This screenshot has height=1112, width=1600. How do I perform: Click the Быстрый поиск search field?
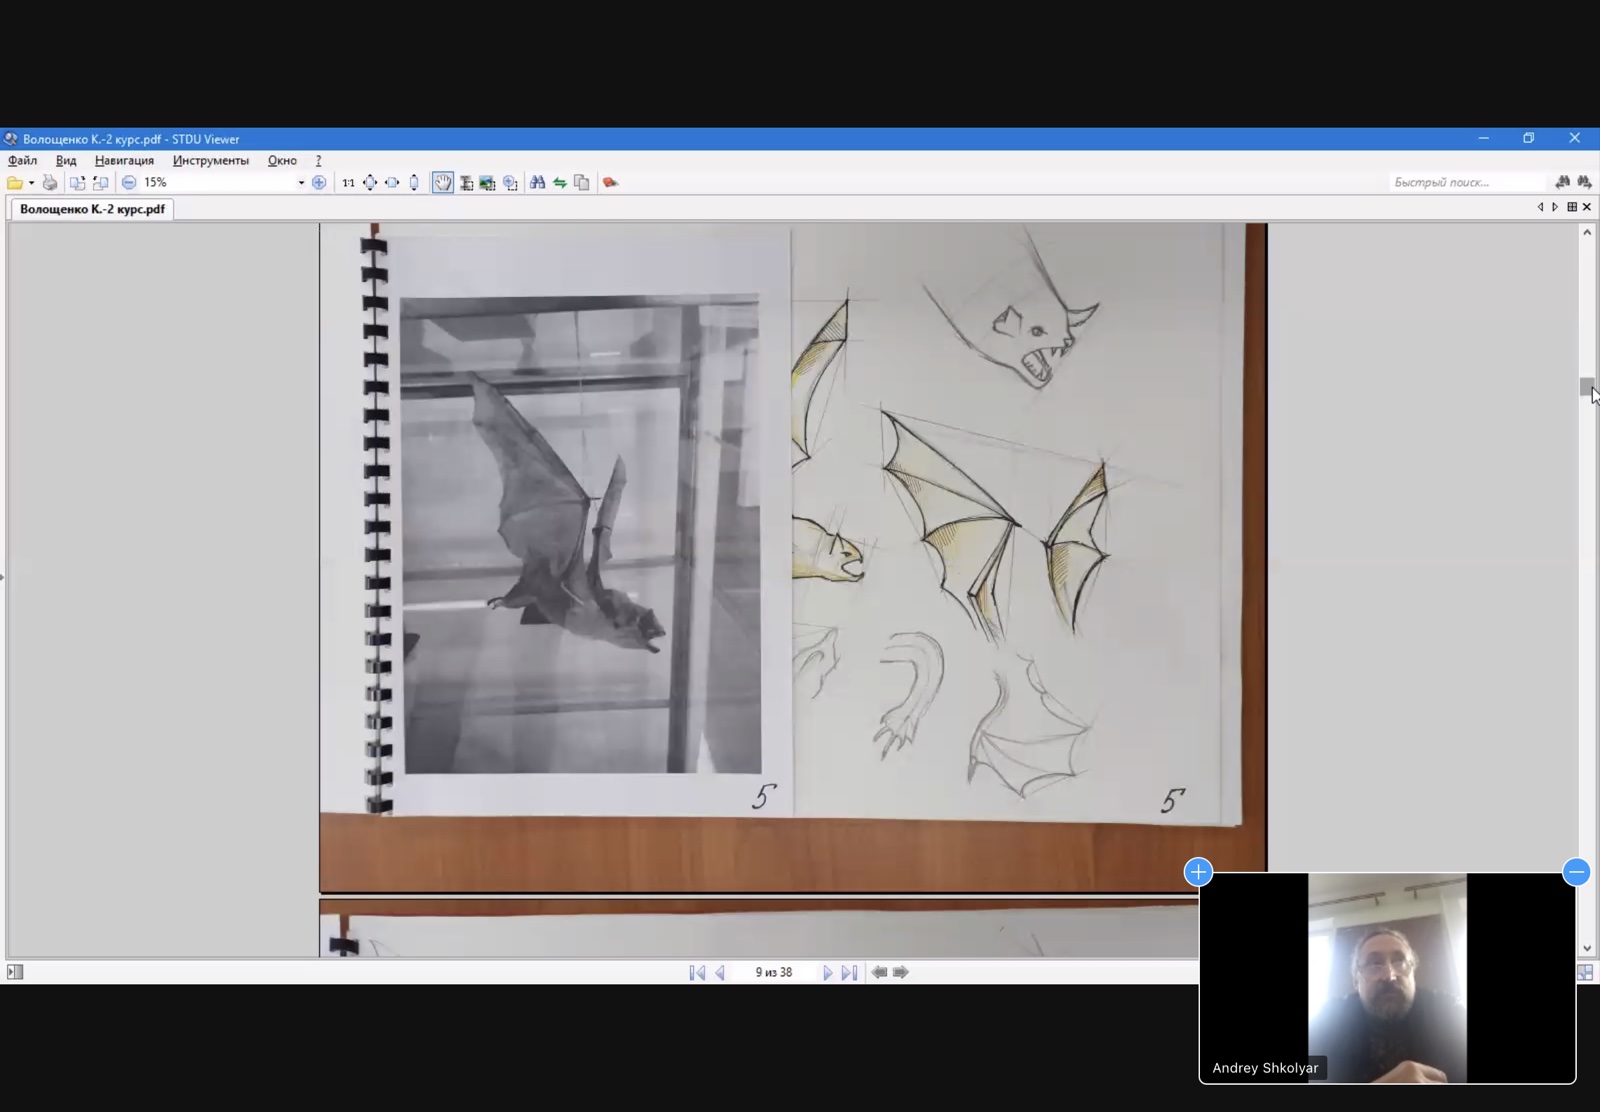(x=1465, y=182)
